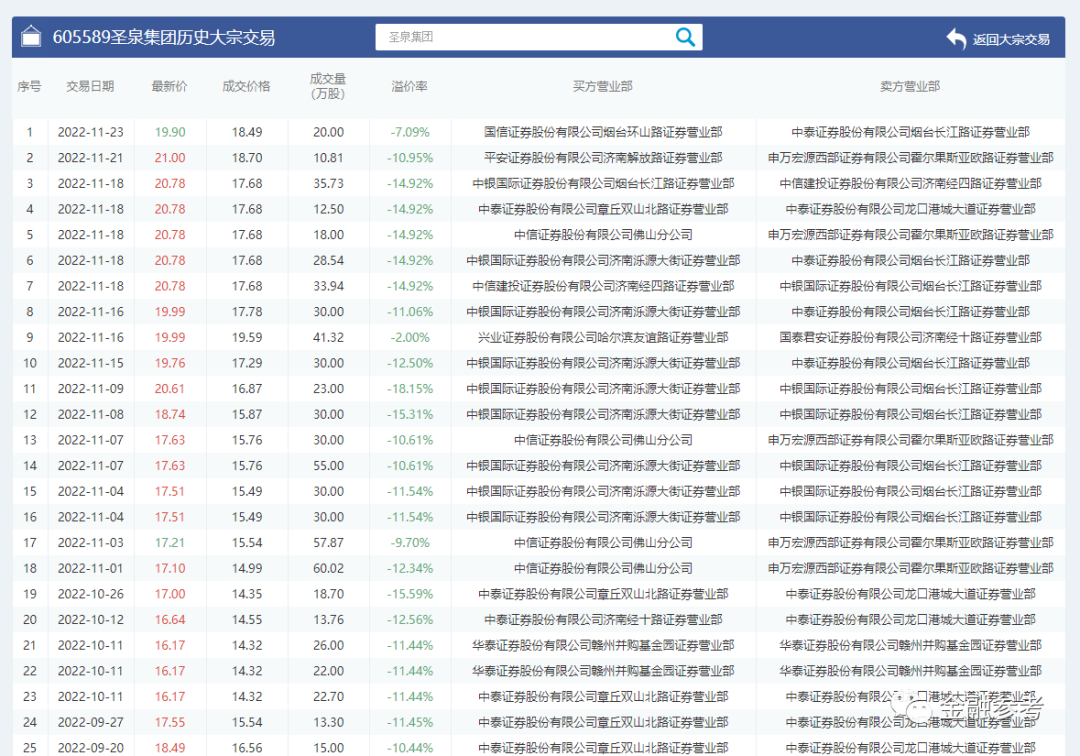
Task: Click premium rate -11.45%
Action: click(x=410, y=722)
